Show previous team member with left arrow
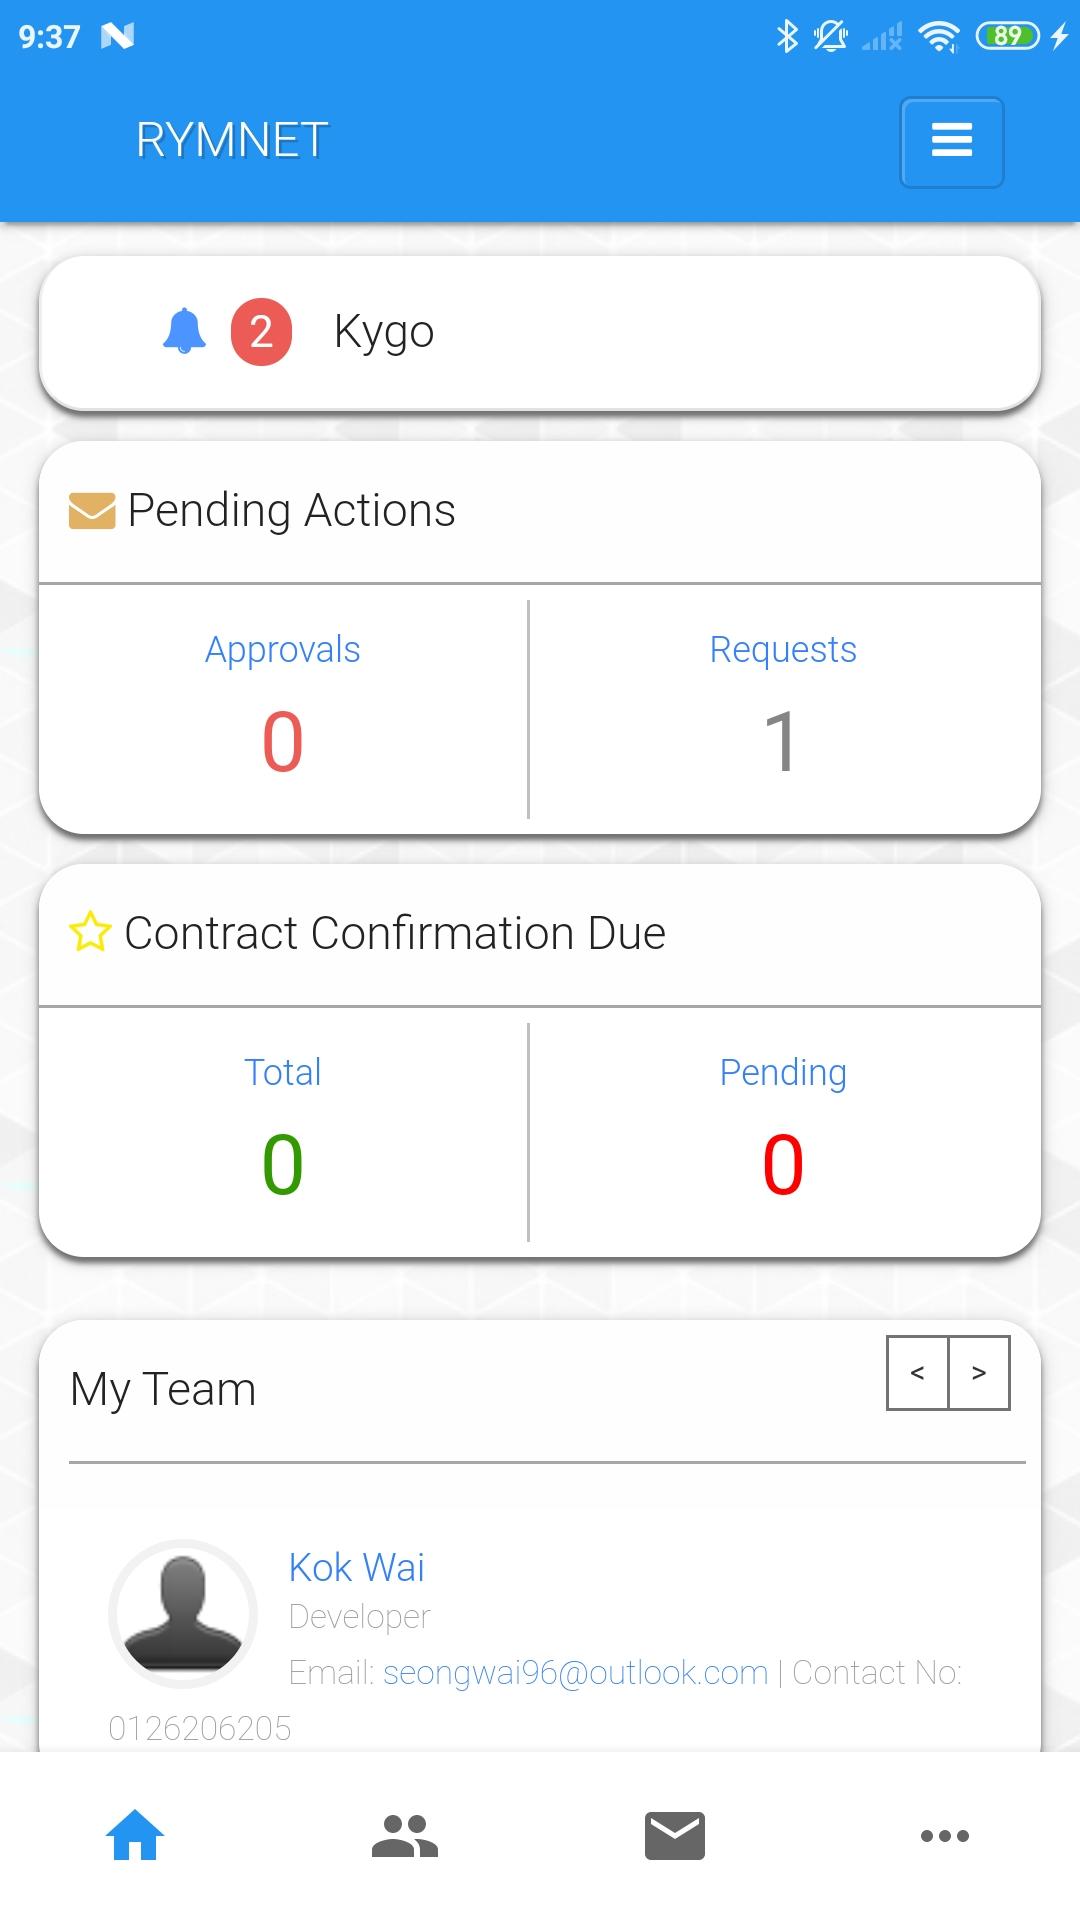1080x1920 pixels. [917, 1373]
